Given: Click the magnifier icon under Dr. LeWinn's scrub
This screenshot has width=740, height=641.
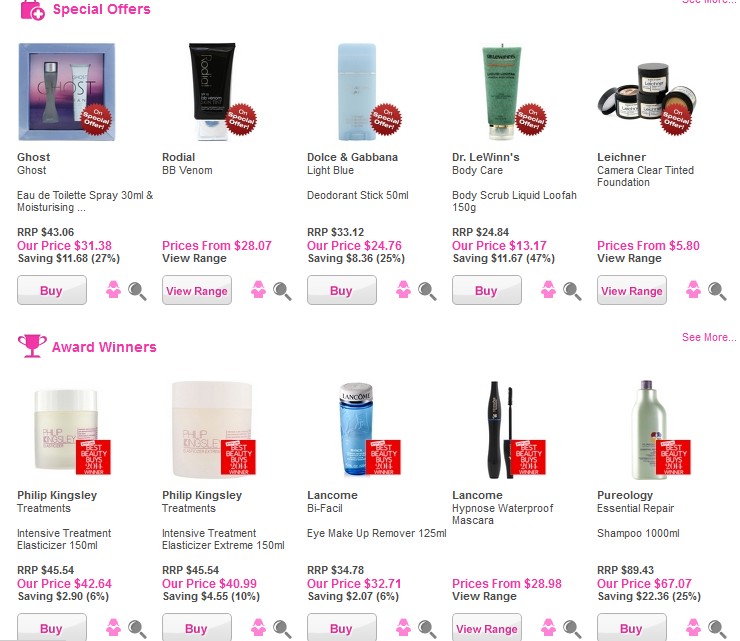Looking at the screenshot, I should tap(572, 291).
